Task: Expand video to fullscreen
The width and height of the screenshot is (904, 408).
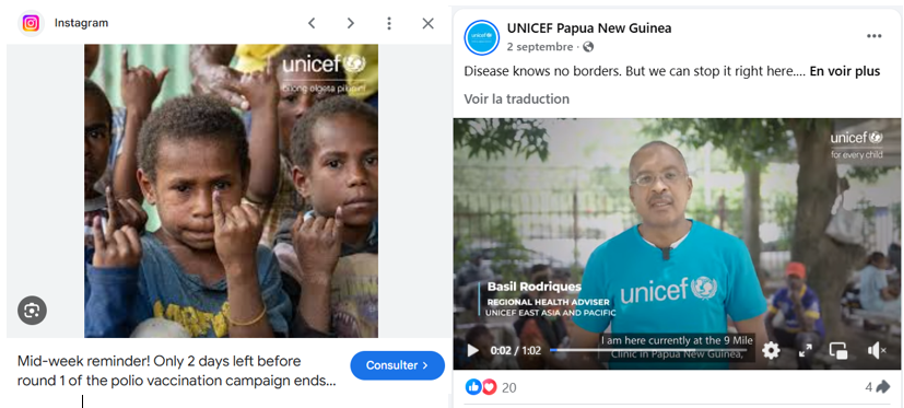Action: coord(805,350)
